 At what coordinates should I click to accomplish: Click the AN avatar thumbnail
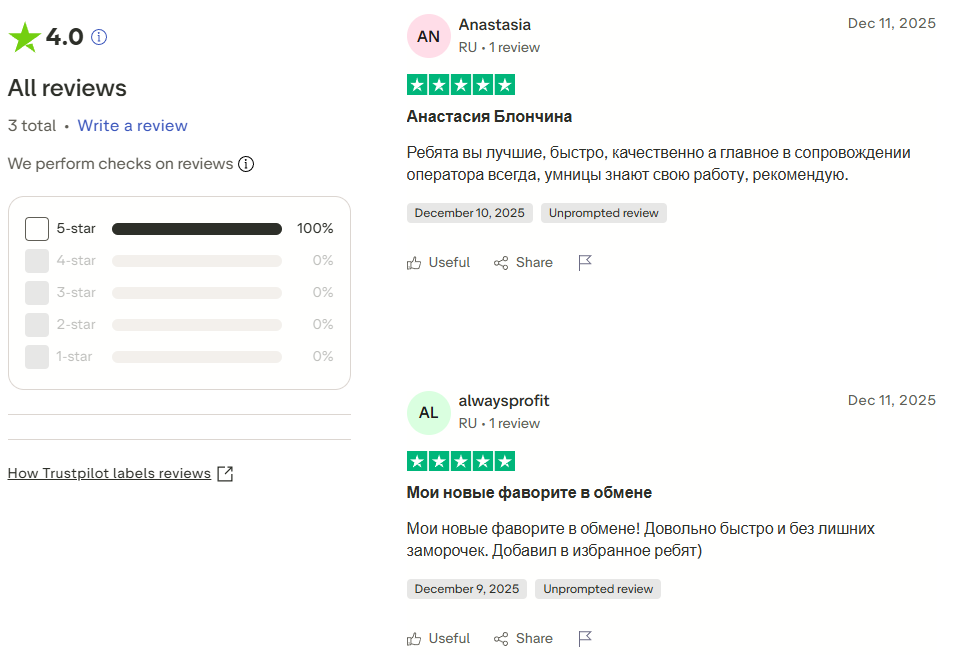pos(428,36)
